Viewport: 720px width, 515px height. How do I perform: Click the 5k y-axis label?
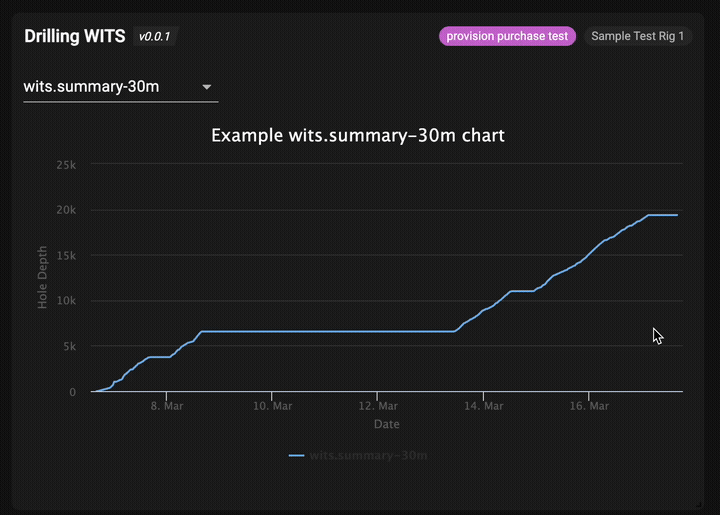(69, 346)
